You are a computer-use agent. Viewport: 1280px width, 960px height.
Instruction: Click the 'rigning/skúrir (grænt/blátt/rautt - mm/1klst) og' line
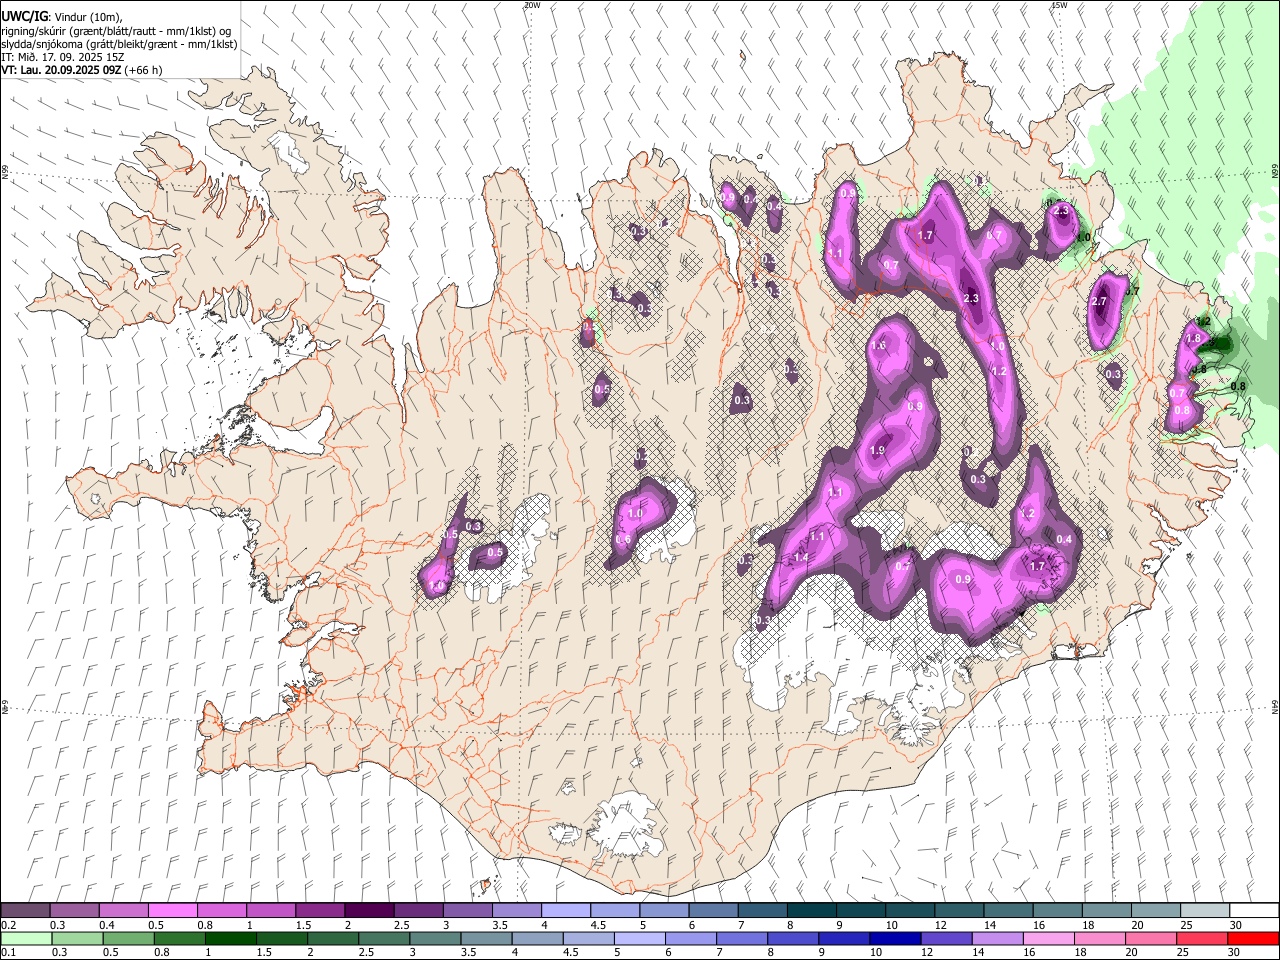(116, 31)
